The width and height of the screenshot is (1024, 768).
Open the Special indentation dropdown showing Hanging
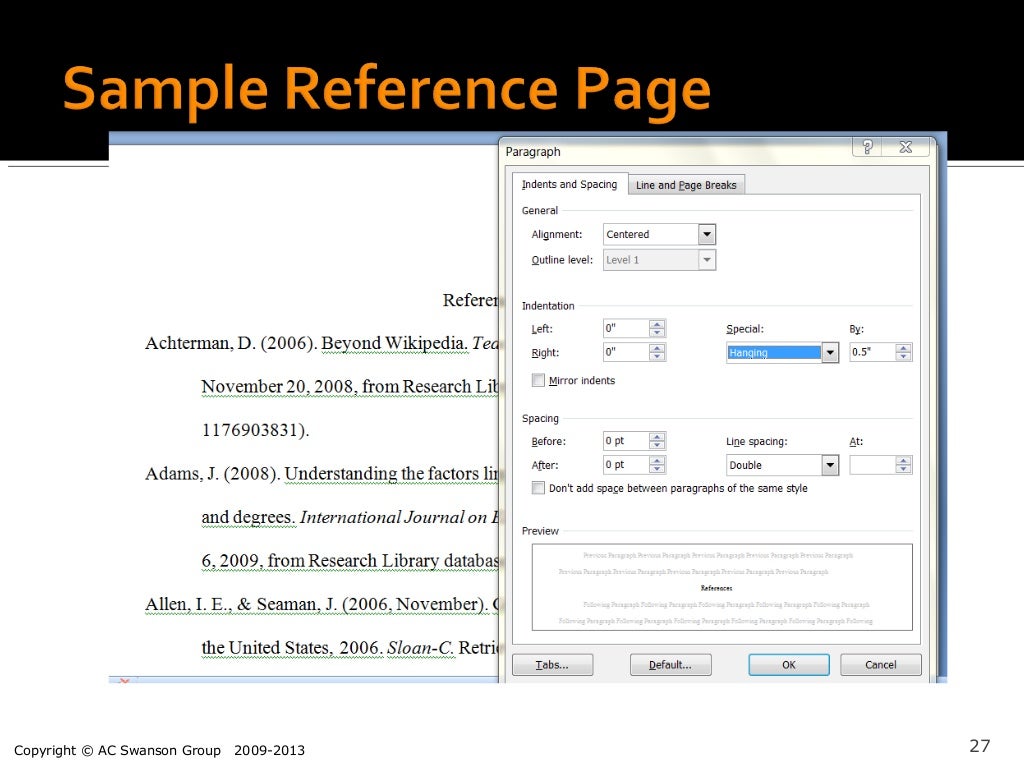point(829,353)
